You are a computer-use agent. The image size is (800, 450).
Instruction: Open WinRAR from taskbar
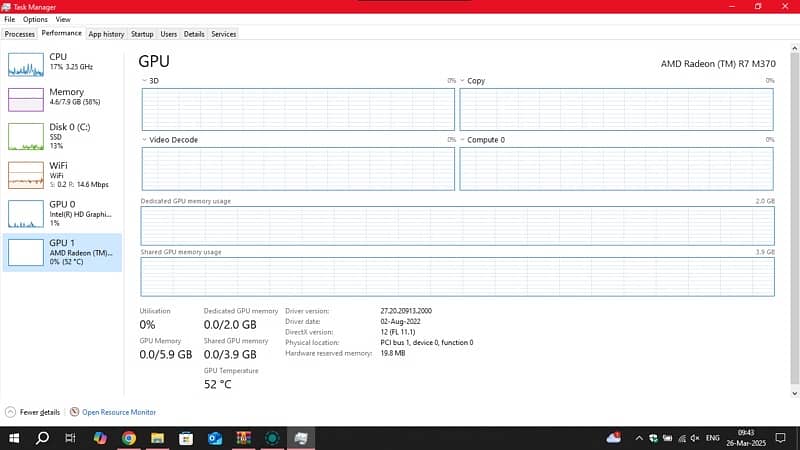[243, 438]
